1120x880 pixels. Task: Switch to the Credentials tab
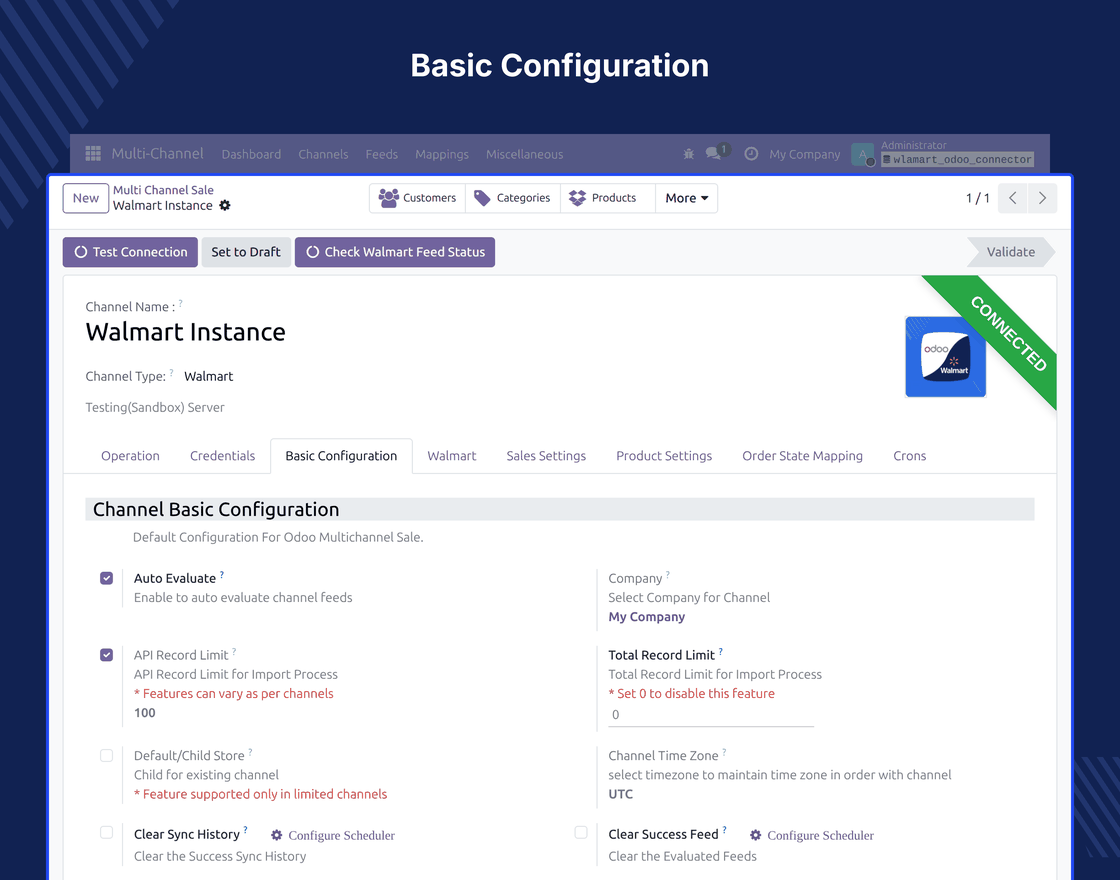pyautogui.click(x=222, y=456)
